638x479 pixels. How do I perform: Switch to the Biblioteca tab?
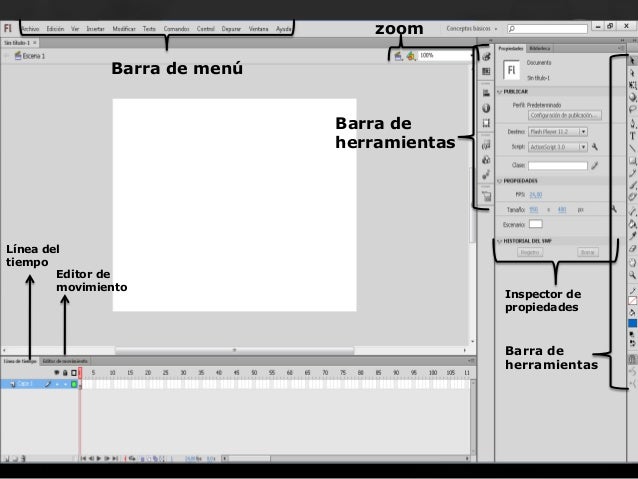pos(540,48)
